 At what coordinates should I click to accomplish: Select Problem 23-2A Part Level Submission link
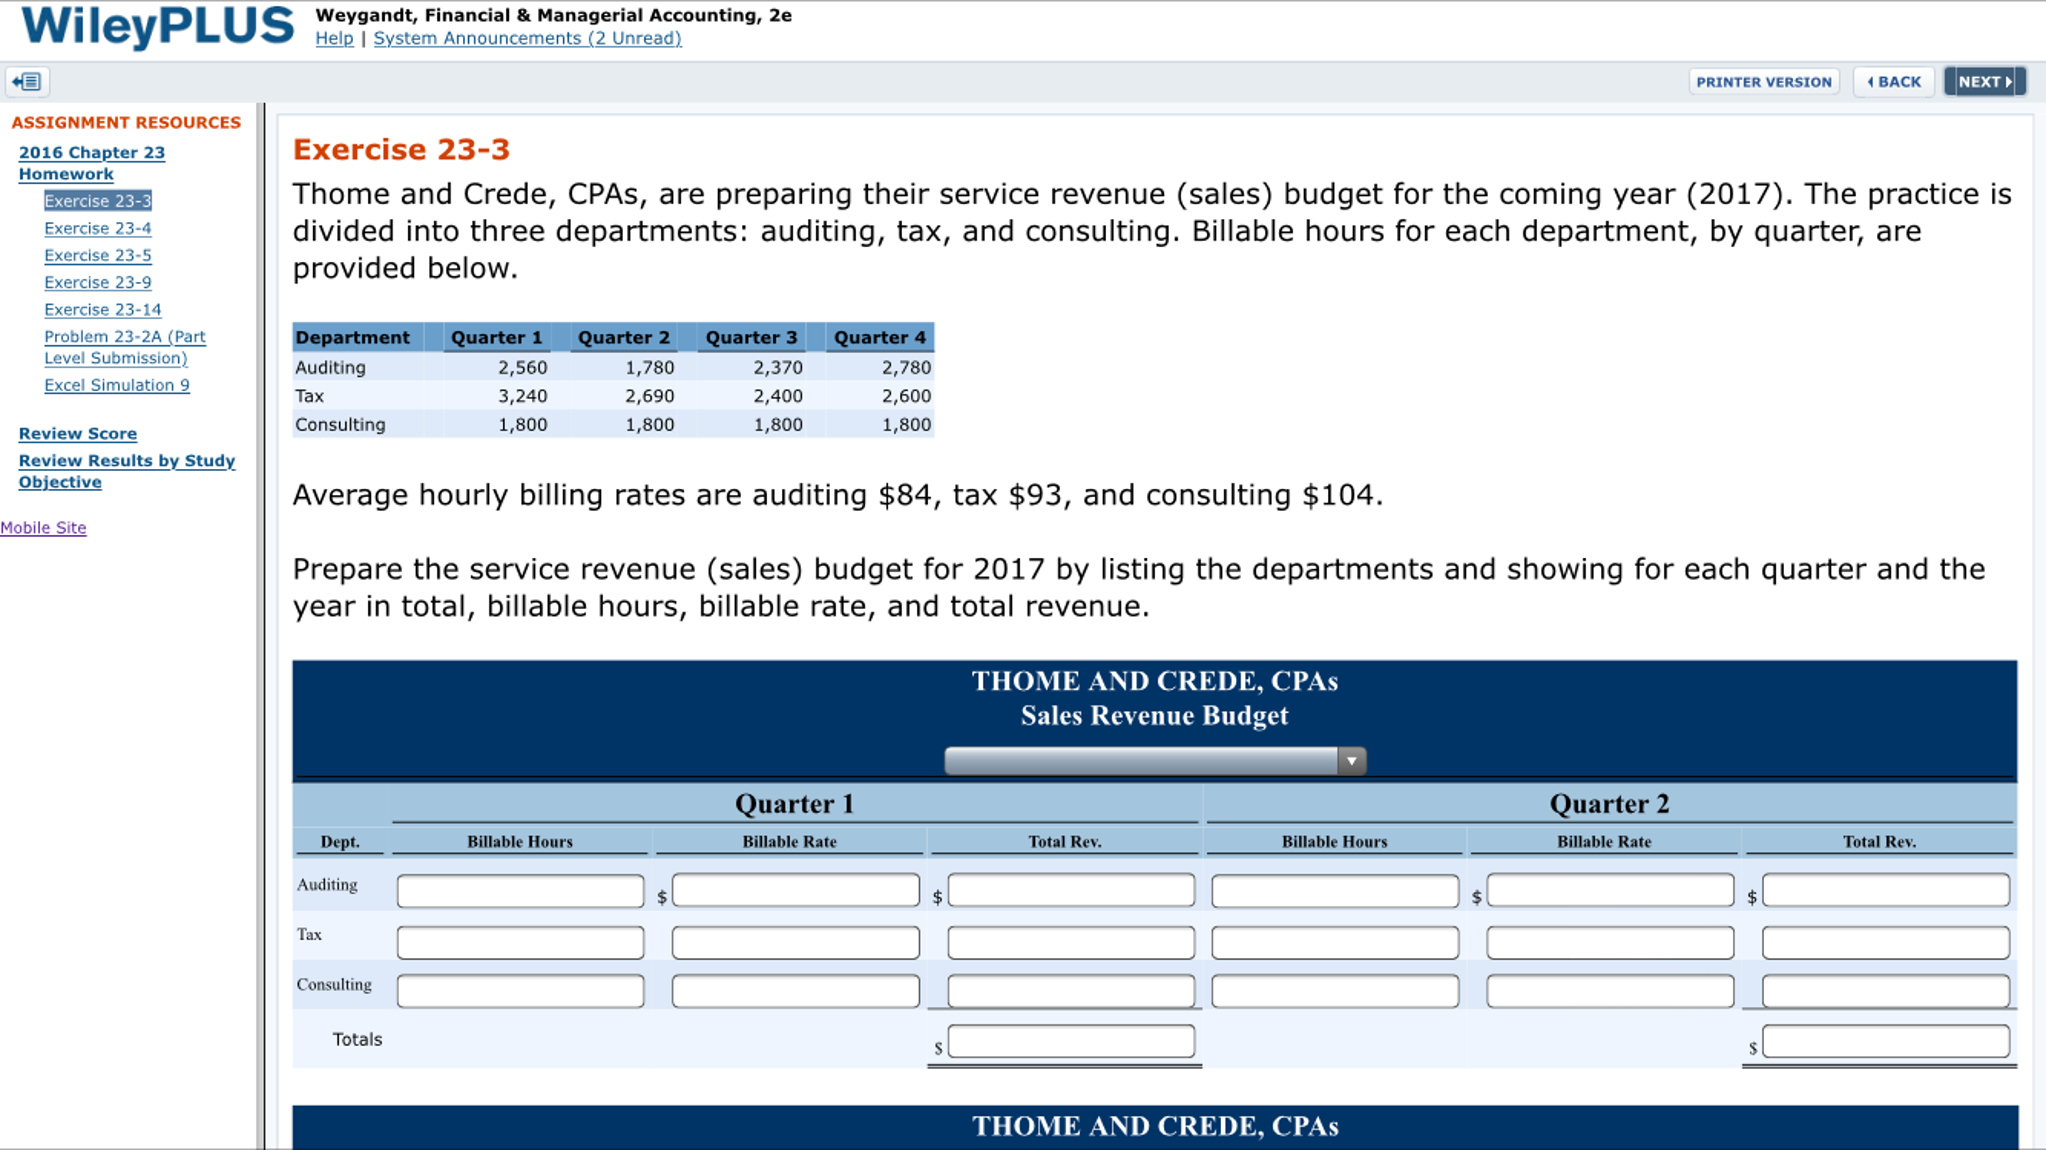(124, 347)
